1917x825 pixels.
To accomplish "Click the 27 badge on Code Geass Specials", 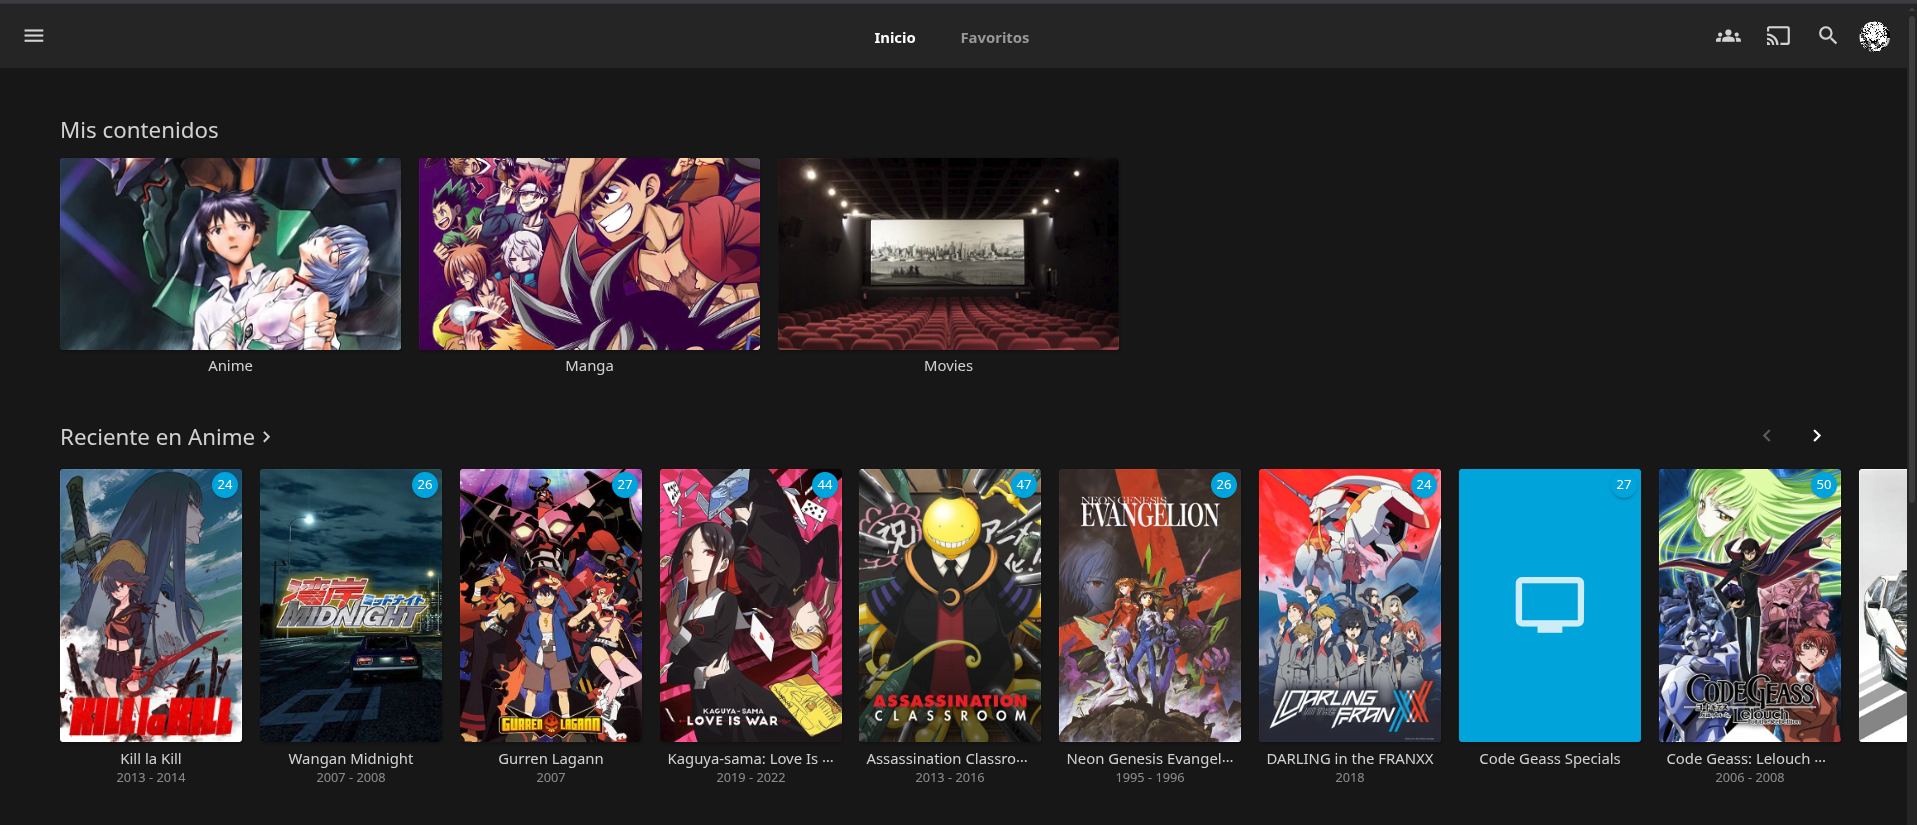I will point(1624,485).
